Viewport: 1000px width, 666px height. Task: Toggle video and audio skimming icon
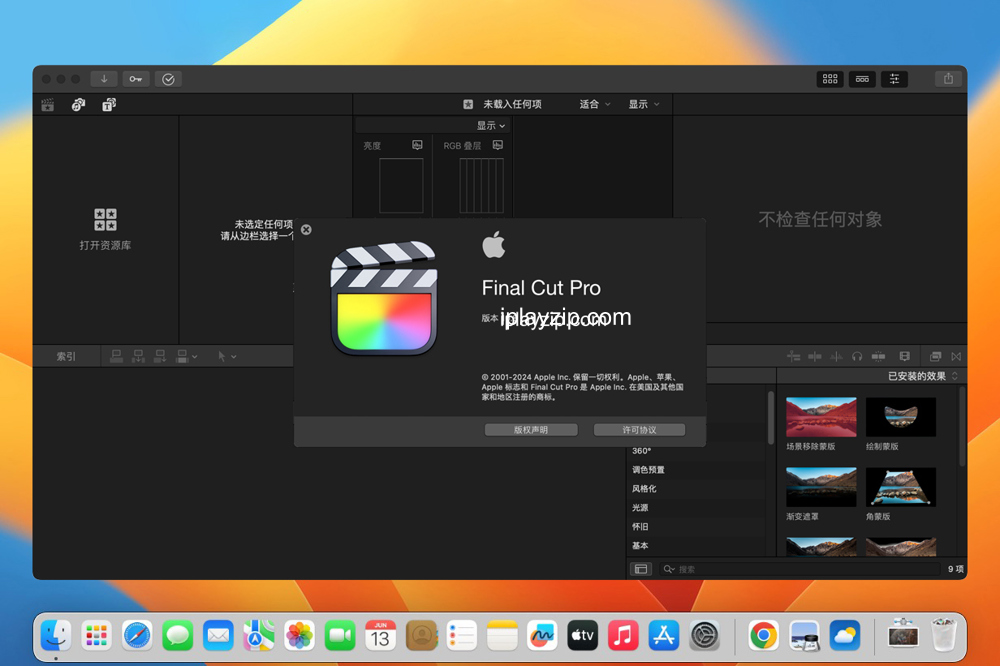pyautogui.click(x=814, y=357)
